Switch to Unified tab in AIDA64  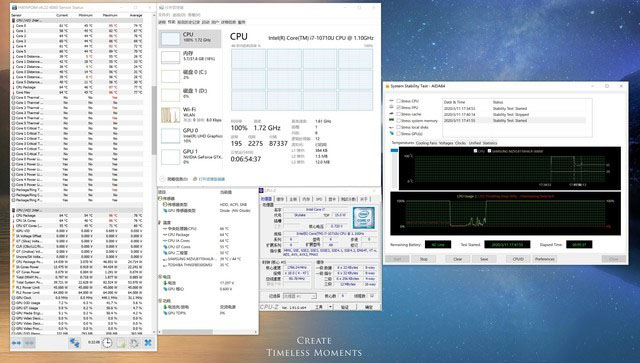(x=475, y=143)
